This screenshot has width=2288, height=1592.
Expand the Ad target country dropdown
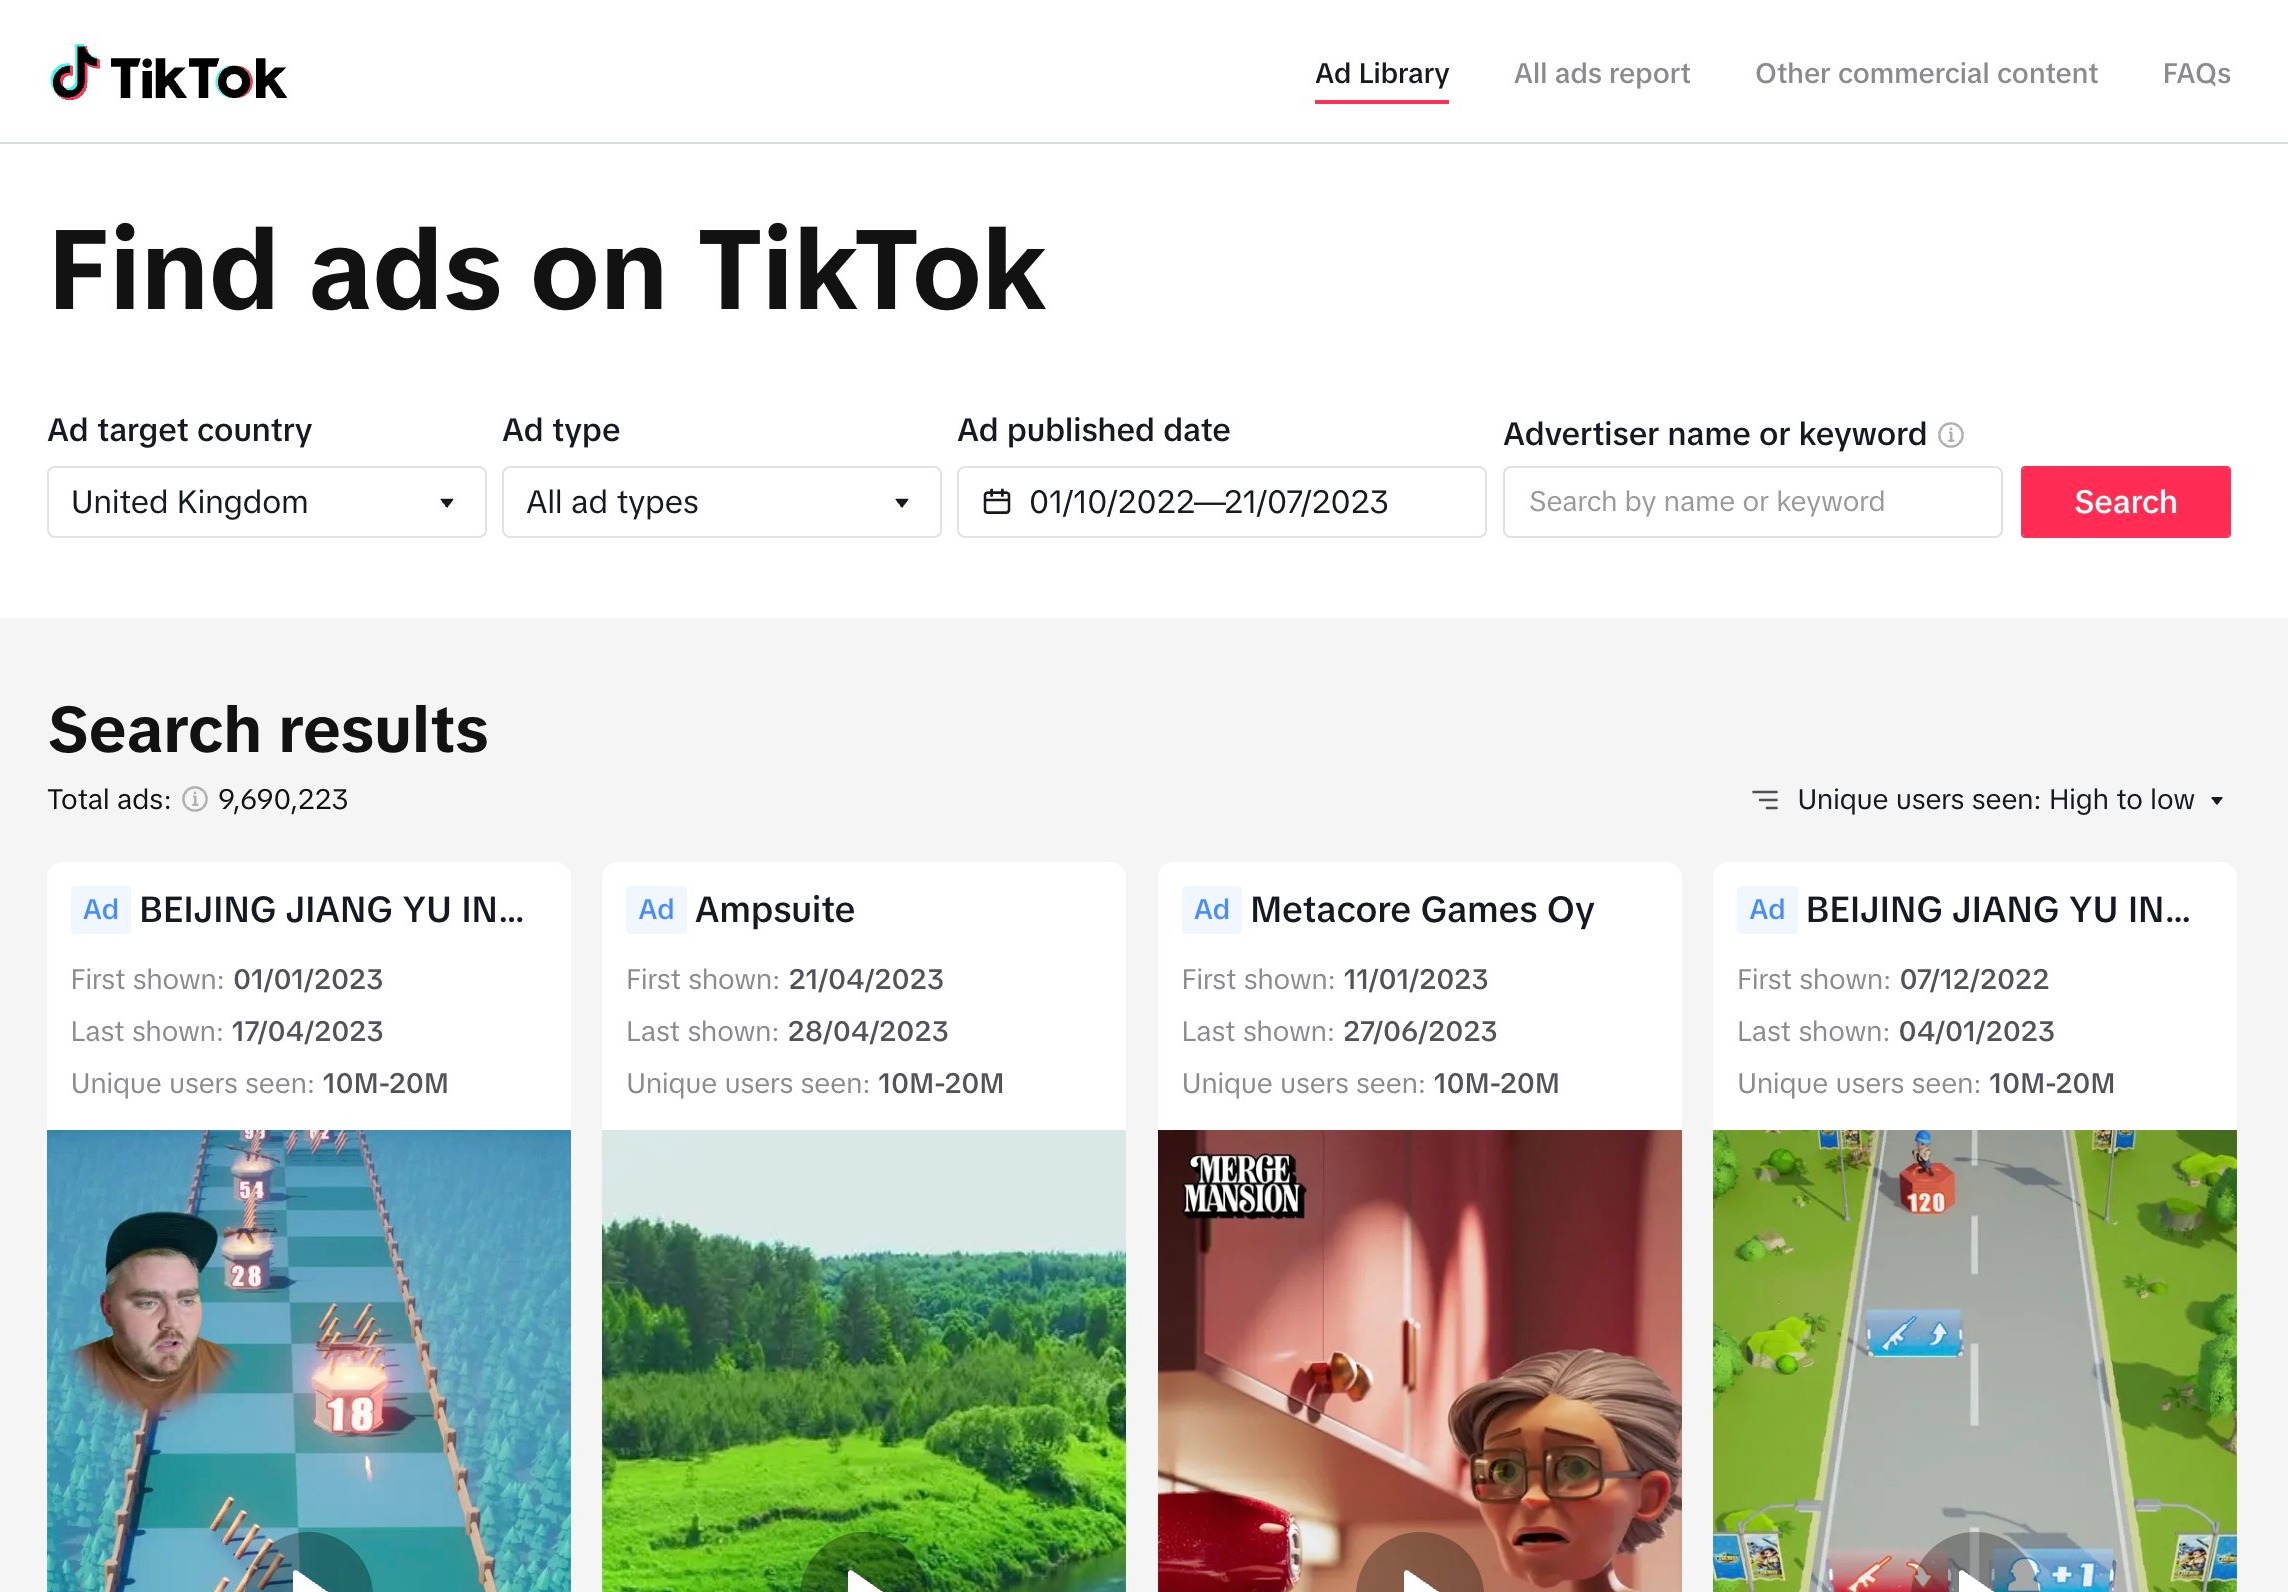tap(267, 502)
